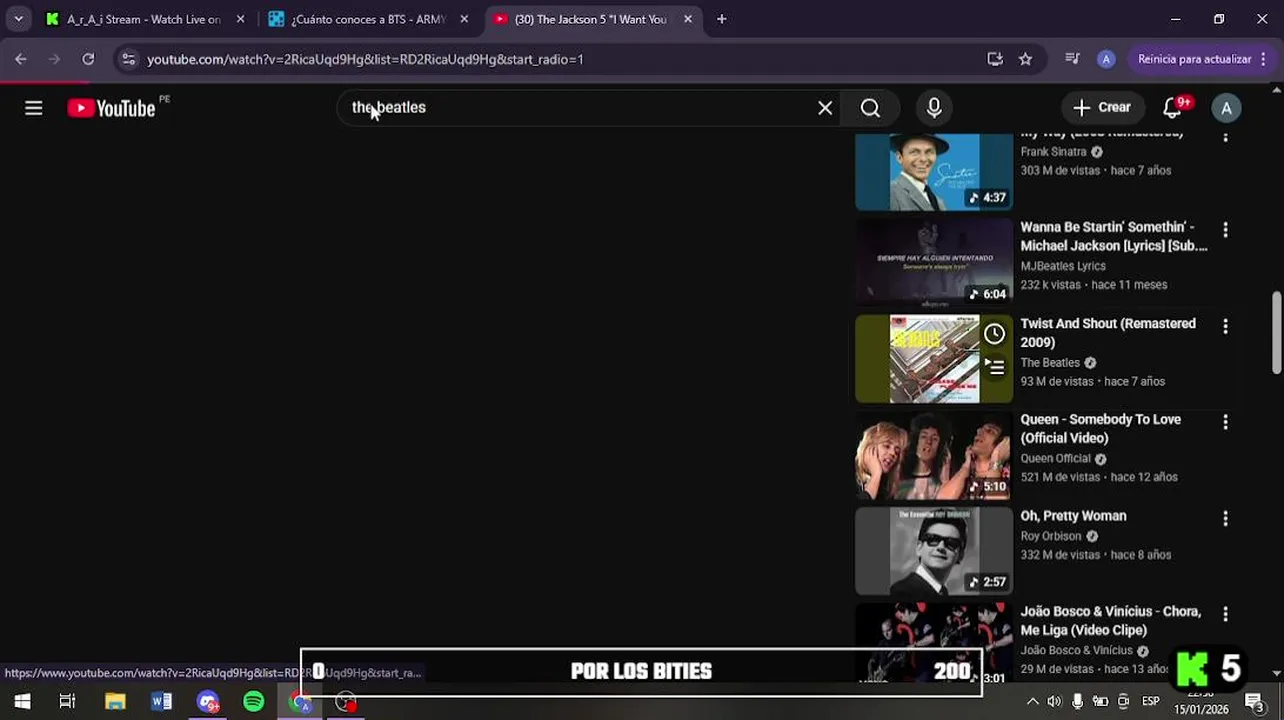Open options for Twist And Shout video
The image size is (1284, 720).
pyautogui.click(x=1225, y=326)
